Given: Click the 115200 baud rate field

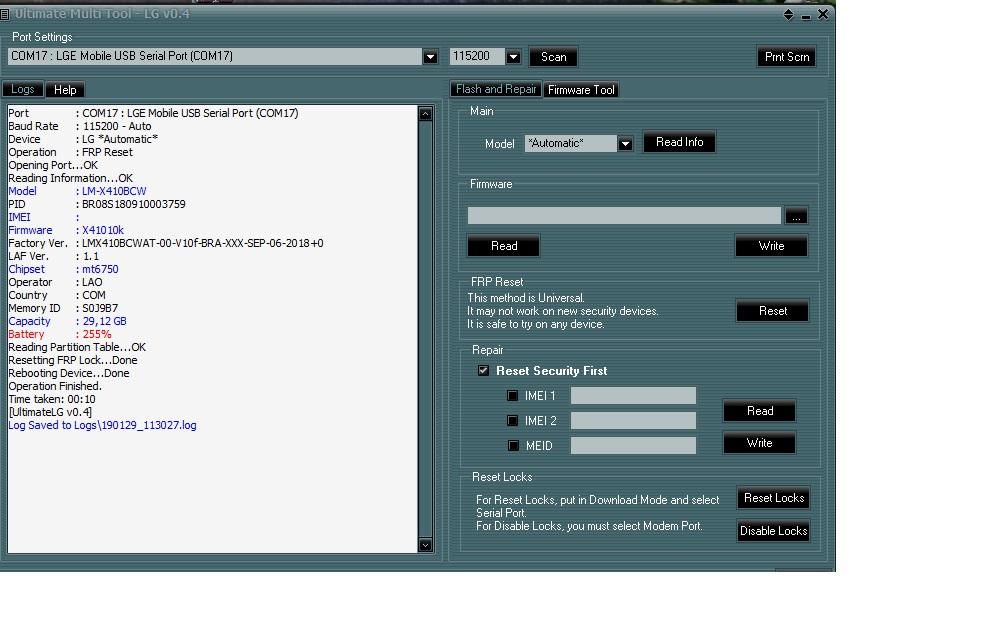Looking at the screenshot, I should pyautogui.click(x=477, y=57).
